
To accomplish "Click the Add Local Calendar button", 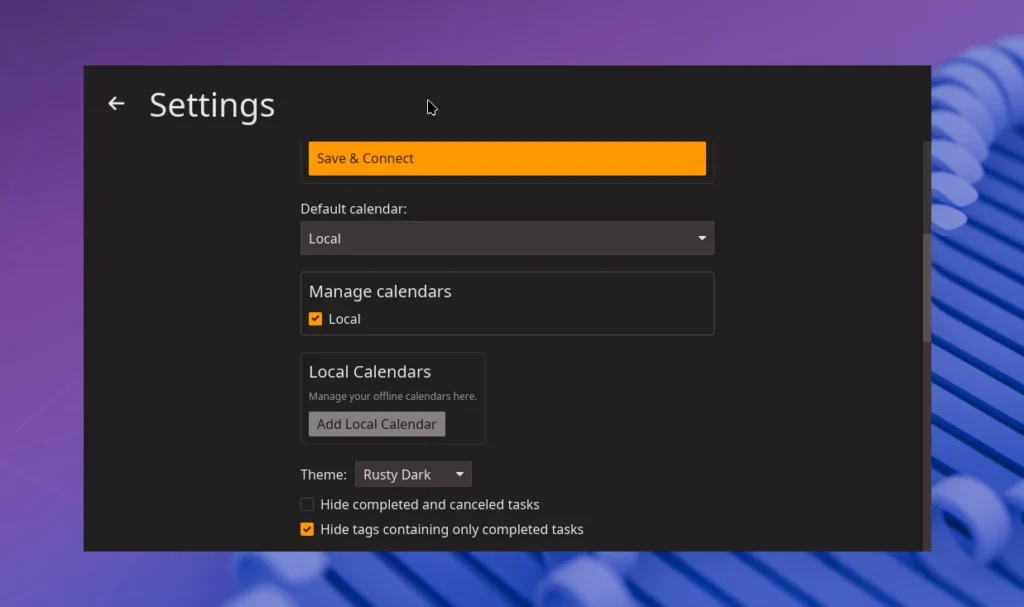I will [376, 424].
